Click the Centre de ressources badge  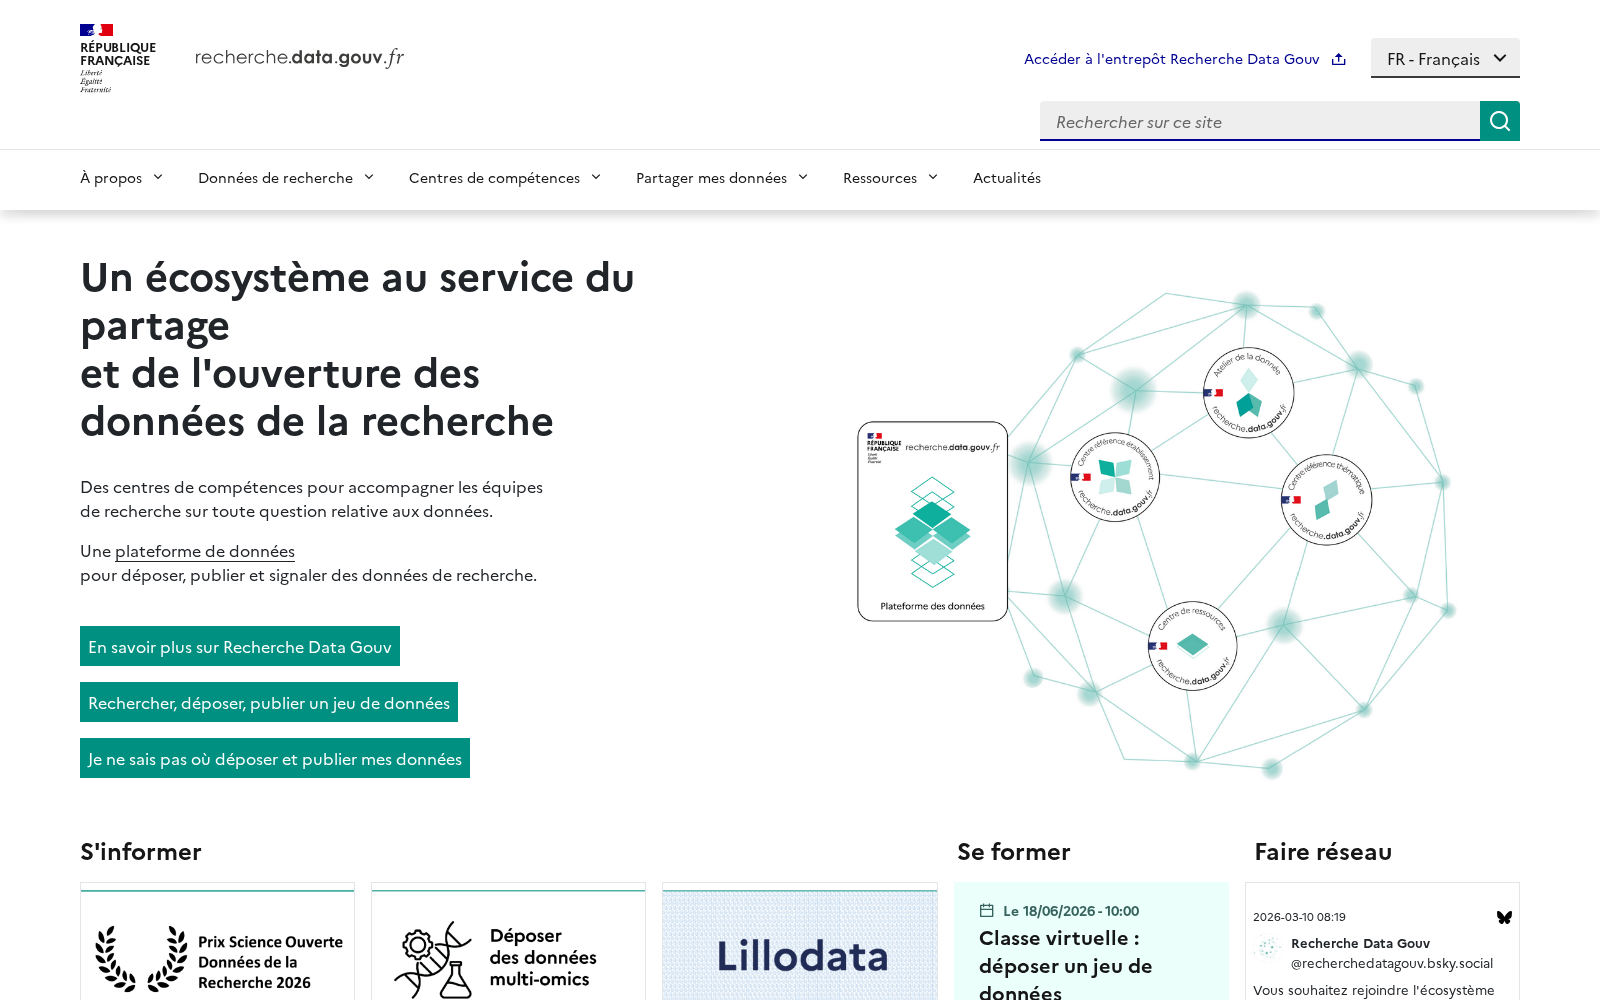(1192, 646)
